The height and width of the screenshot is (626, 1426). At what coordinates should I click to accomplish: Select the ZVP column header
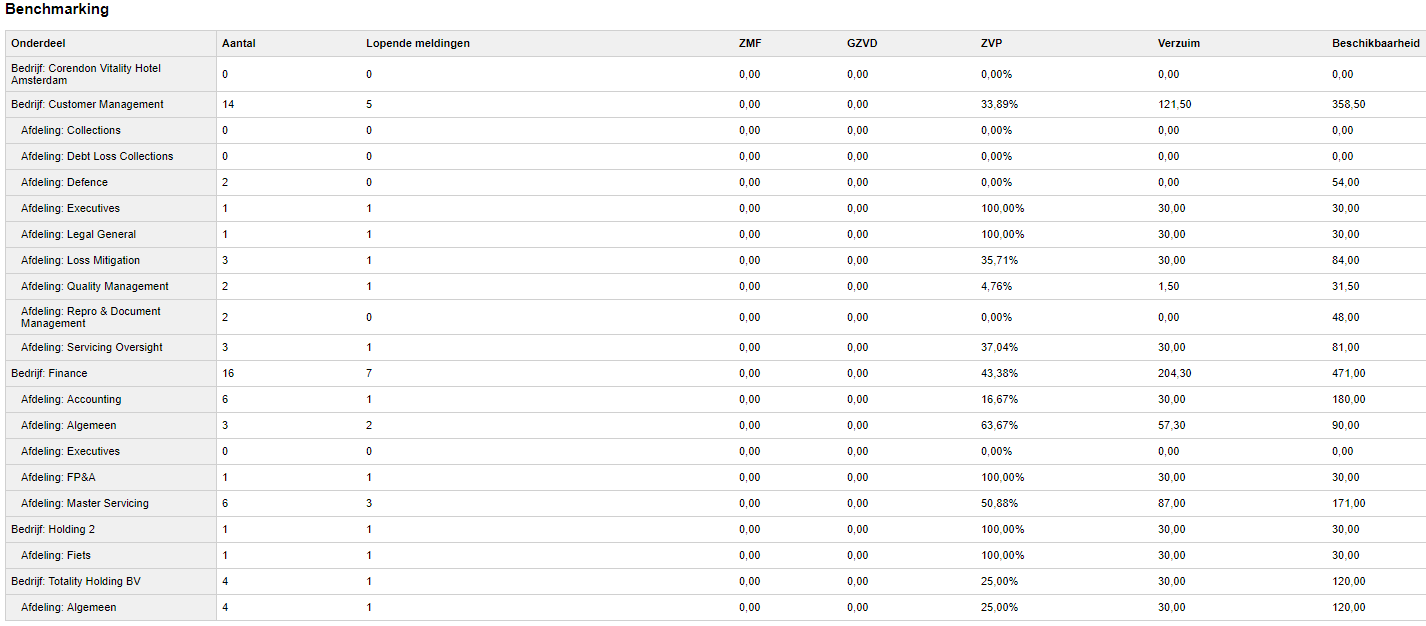click(992, 44)
